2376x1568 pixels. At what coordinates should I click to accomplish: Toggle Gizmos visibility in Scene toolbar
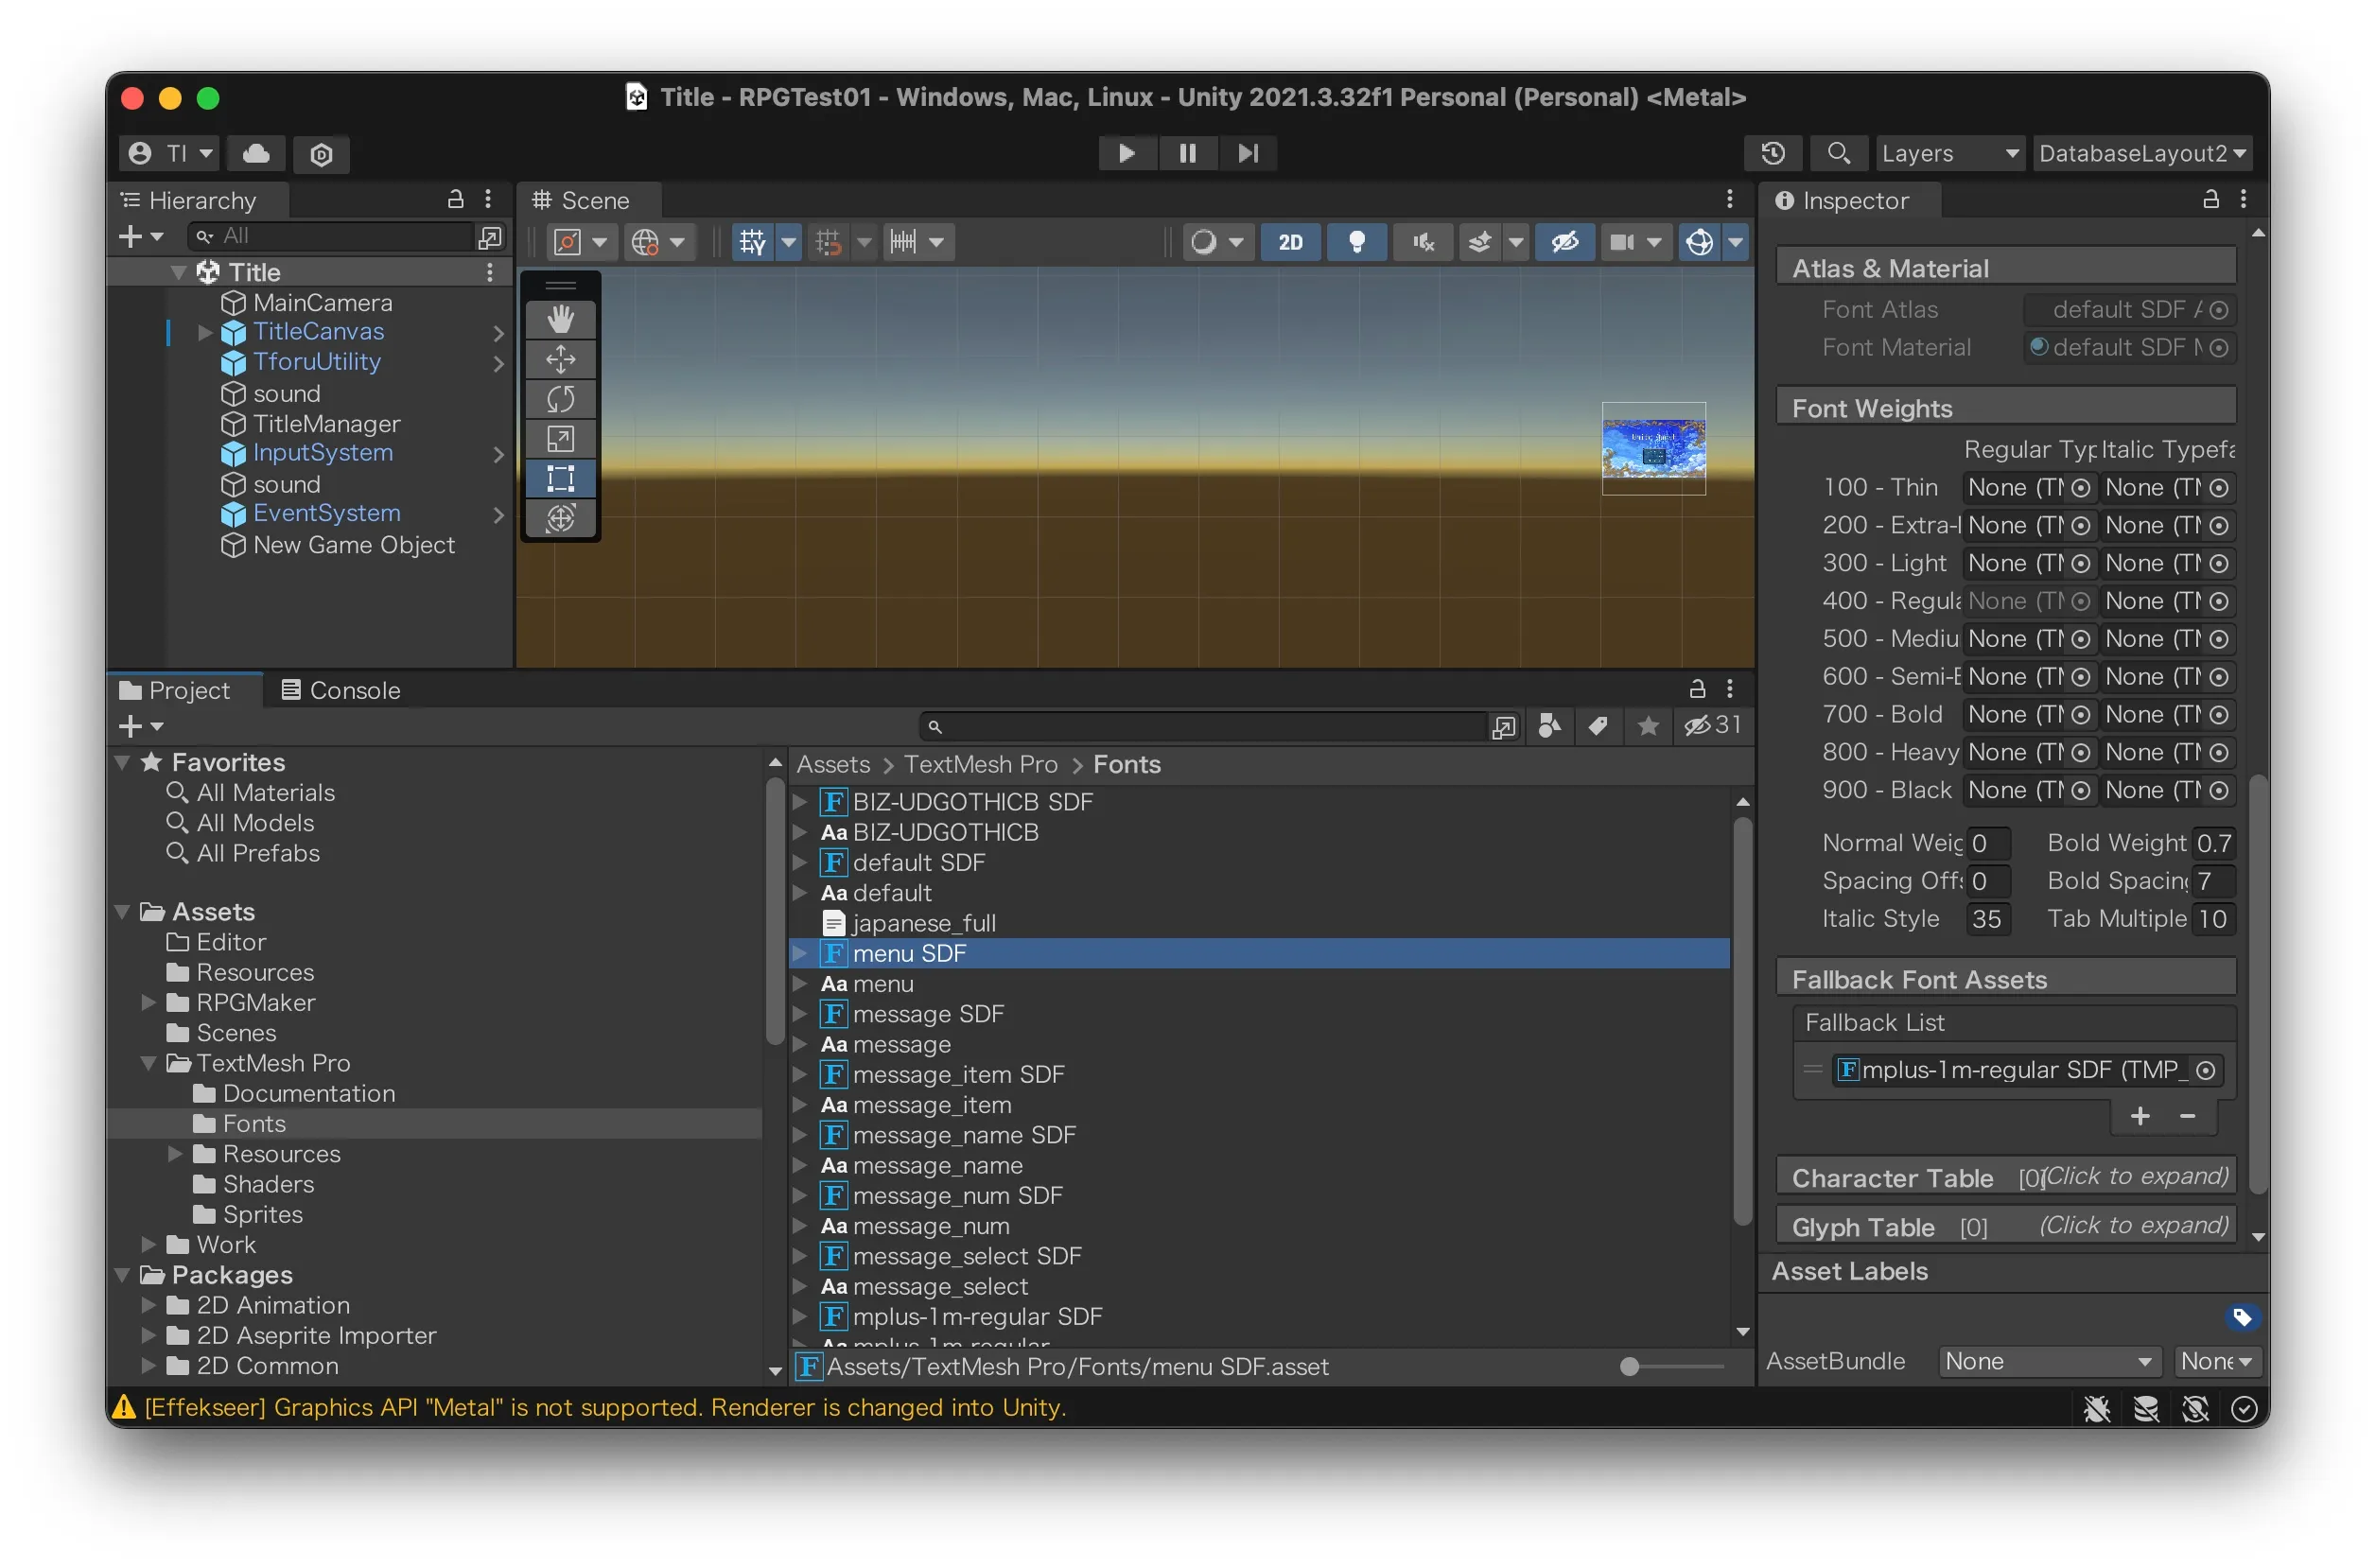[1699, 242]
